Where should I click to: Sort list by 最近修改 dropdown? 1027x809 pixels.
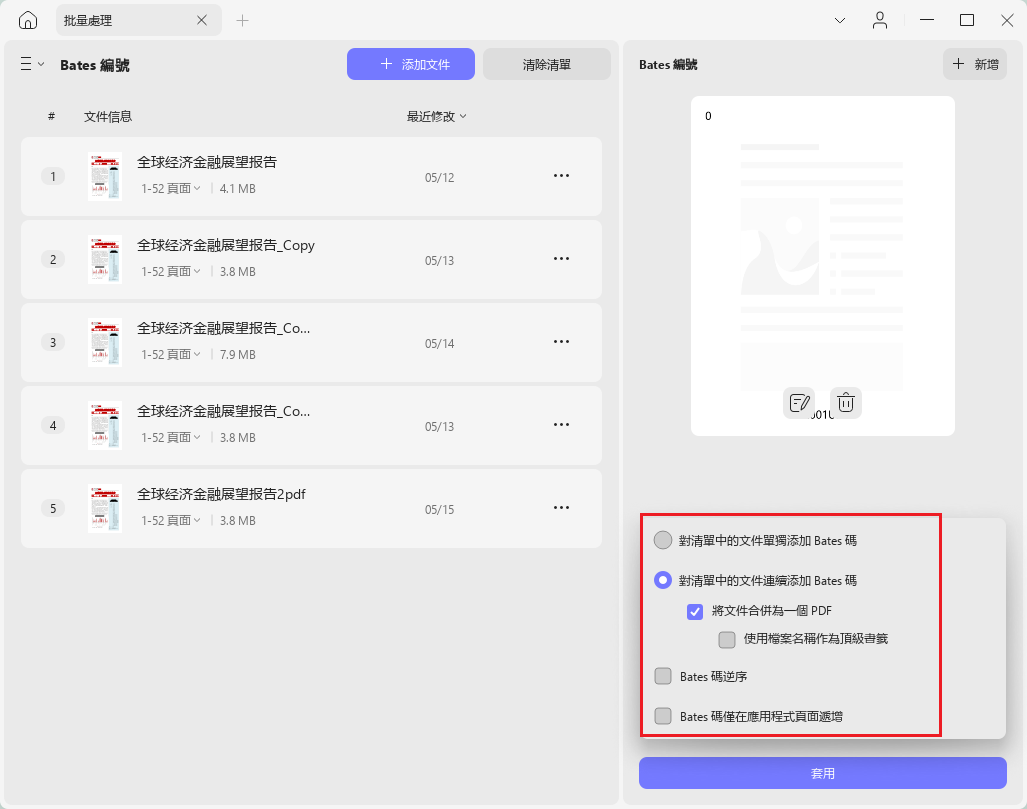(x=436, y=117)
